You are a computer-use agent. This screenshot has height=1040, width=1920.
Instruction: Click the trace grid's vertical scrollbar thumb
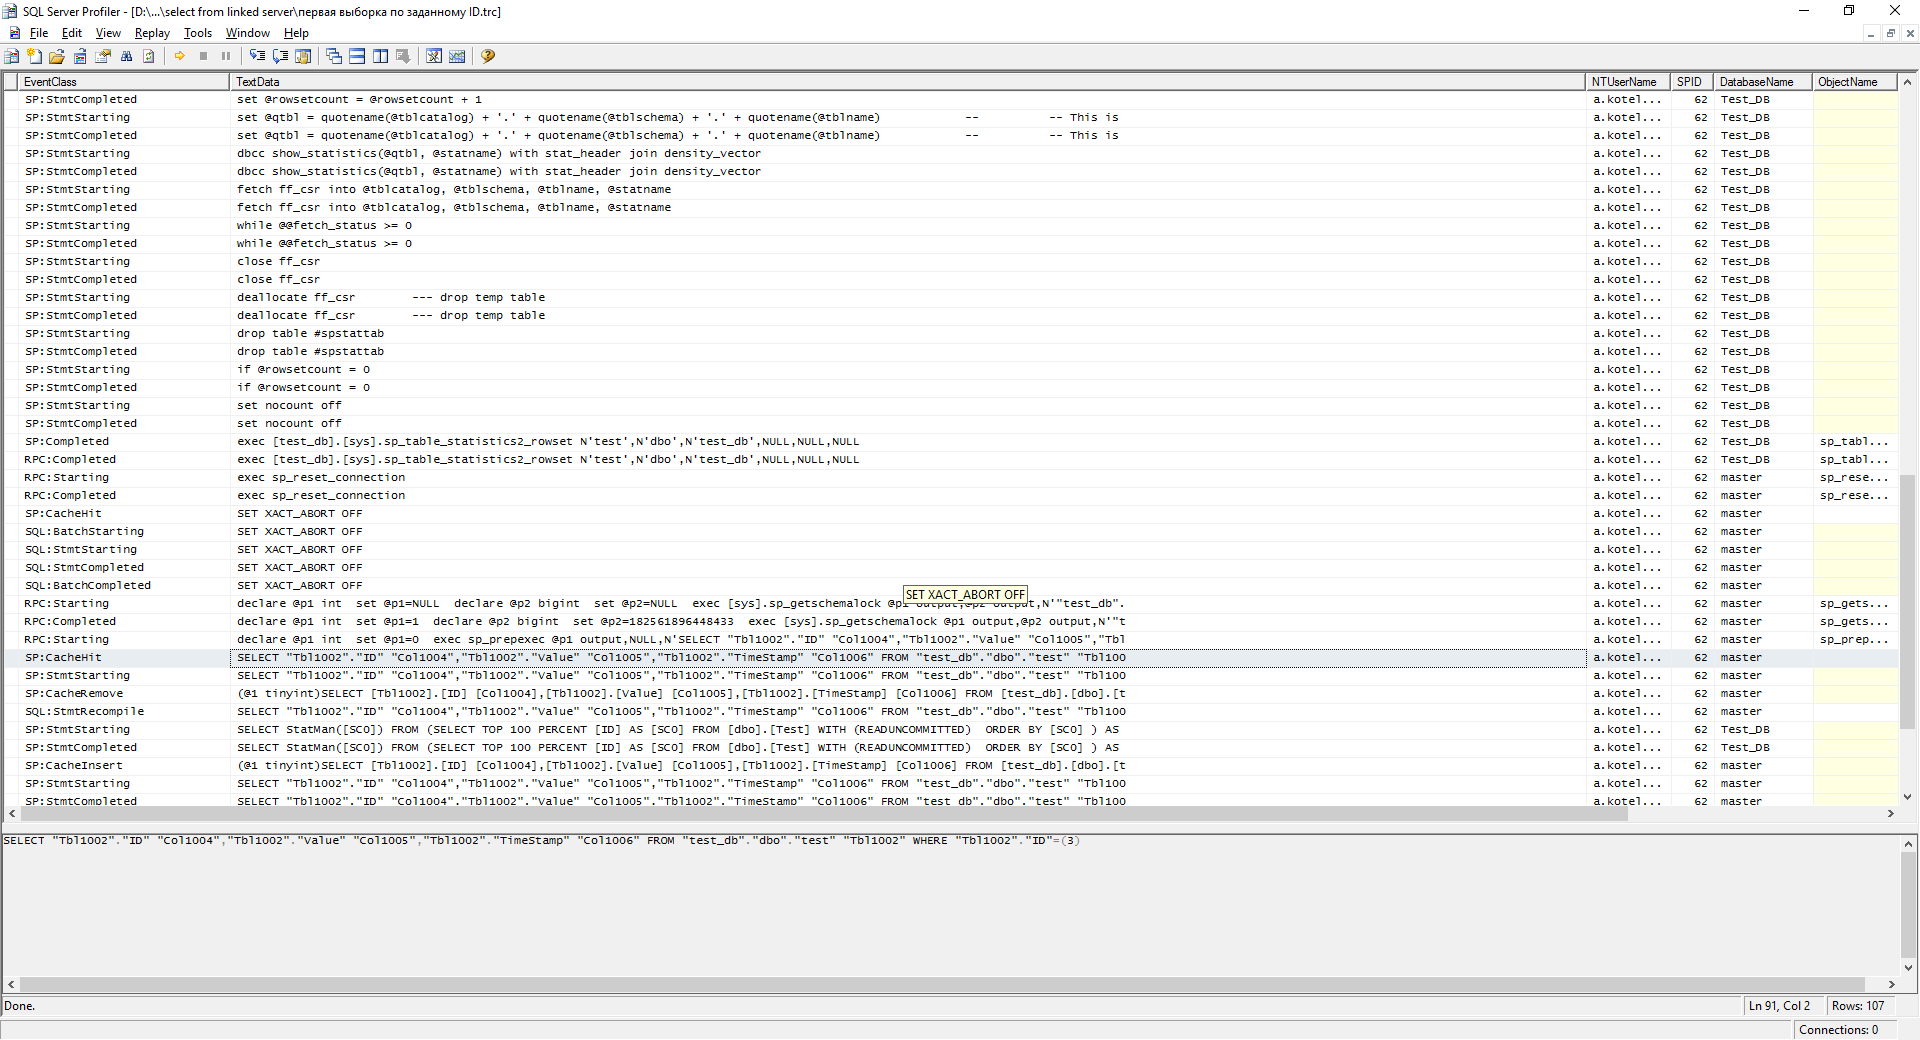[x=1908, y=600]
